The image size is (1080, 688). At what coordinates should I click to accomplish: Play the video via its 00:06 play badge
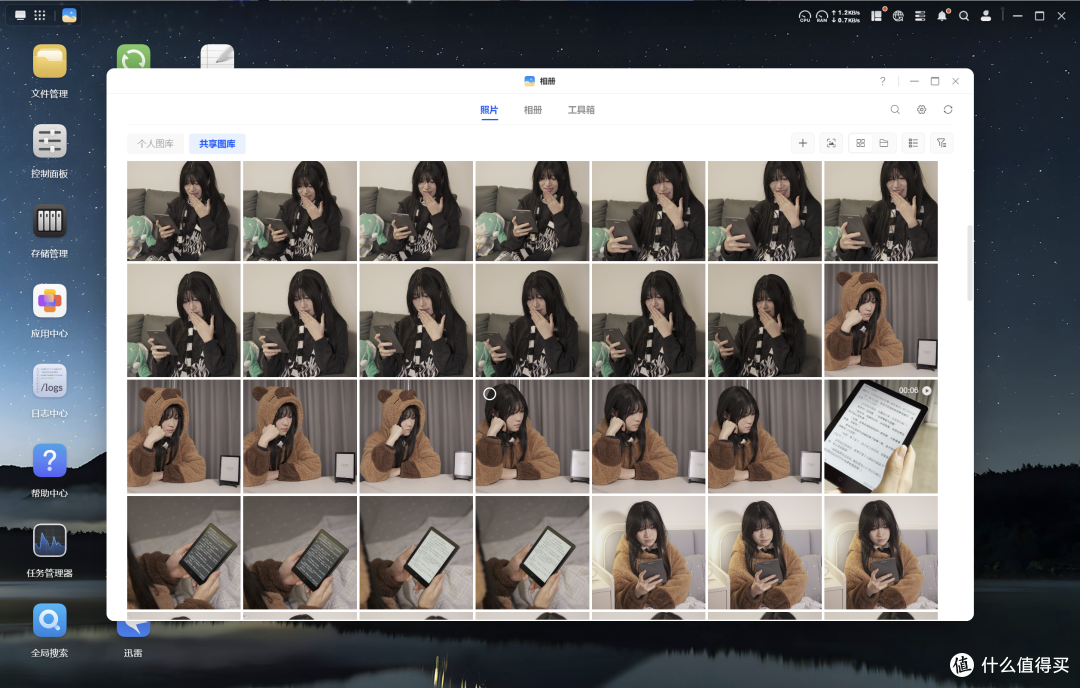pos(926,390)
